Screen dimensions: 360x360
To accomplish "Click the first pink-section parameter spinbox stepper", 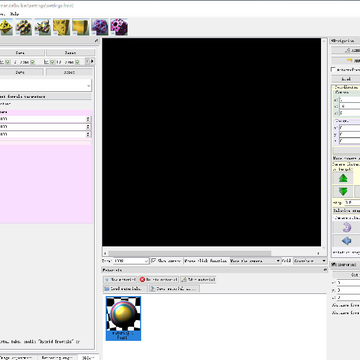I will pos(88,119).
